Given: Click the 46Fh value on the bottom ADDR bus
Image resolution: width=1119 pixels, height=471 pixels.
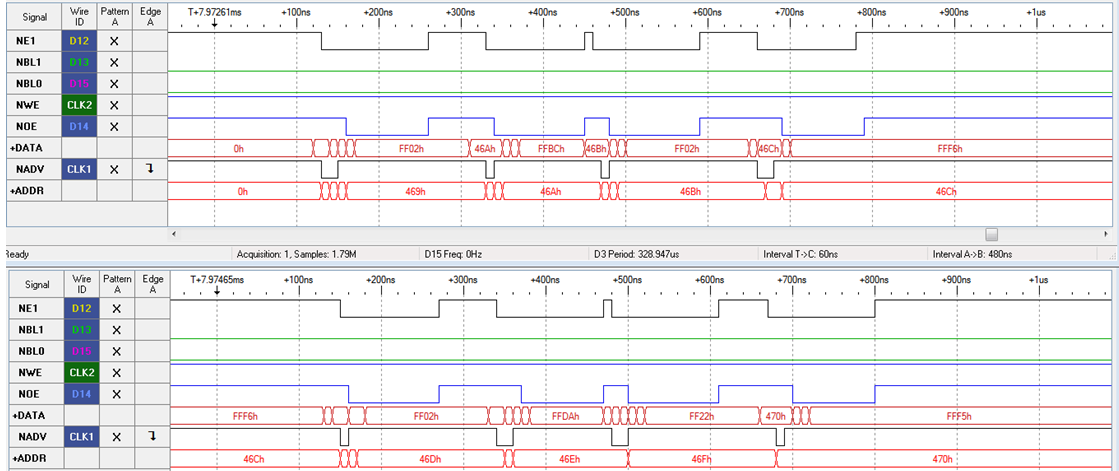Looking at the screenshot, I should (x=703, y=458).
